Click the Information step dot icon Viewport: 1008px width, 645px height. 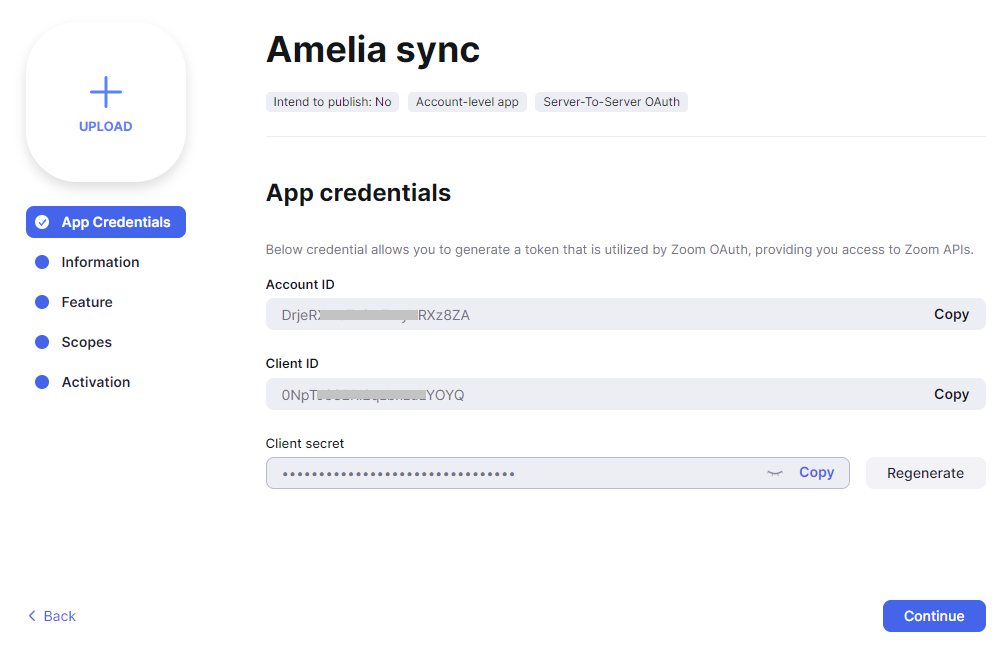pos(42,262)
